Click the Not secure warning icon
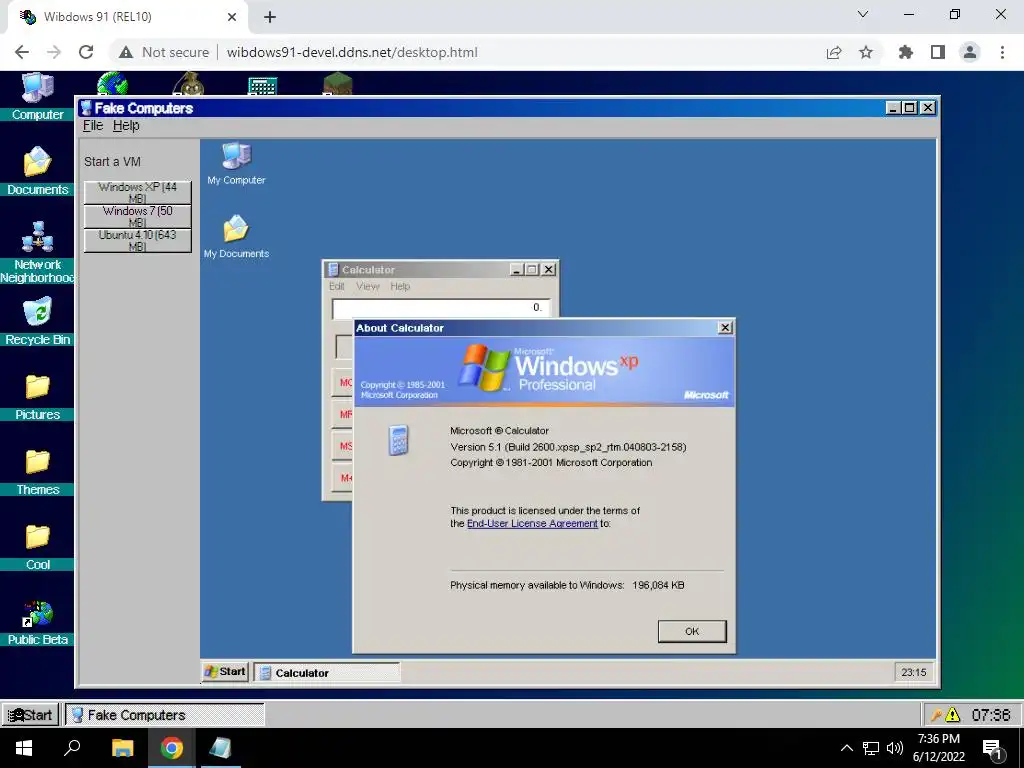The image size is (1024, 768). 126,52
